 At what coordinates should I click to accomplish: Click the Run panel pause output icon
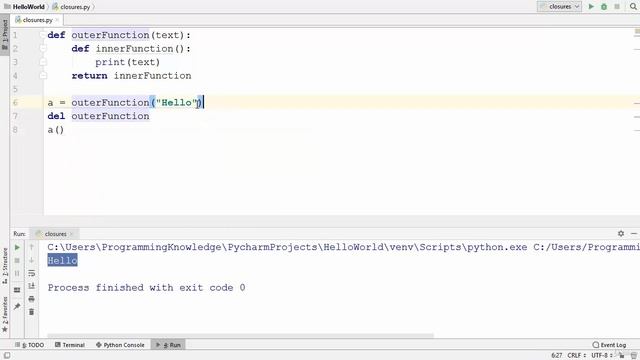click(x=17, y=273)
